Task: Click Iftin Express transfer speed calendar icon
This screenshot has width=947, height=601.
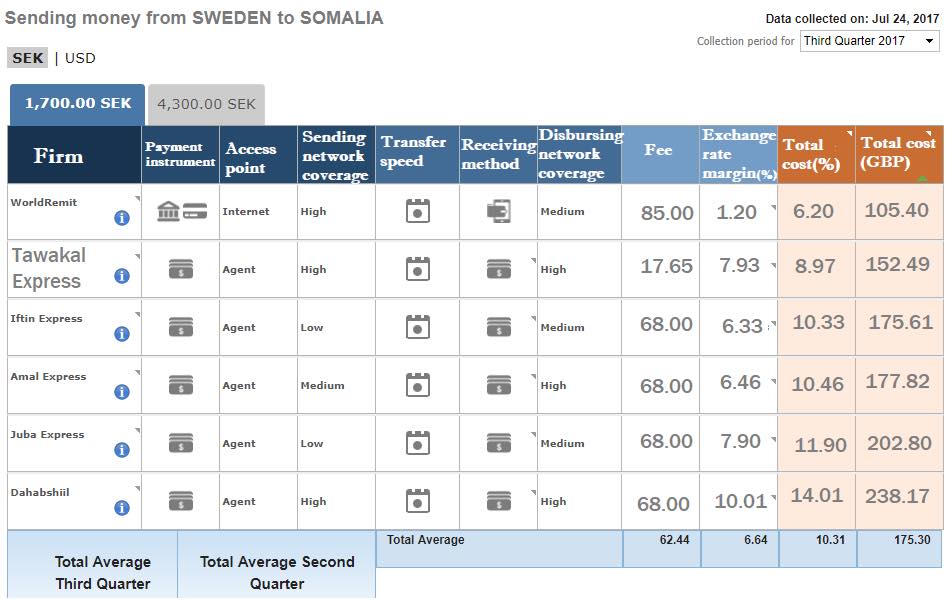Action: click(417, 327)
